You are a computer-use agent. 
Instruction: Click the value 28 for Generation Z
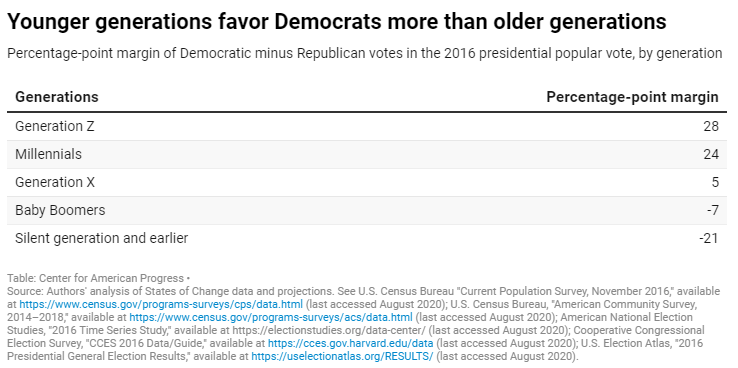711,126
